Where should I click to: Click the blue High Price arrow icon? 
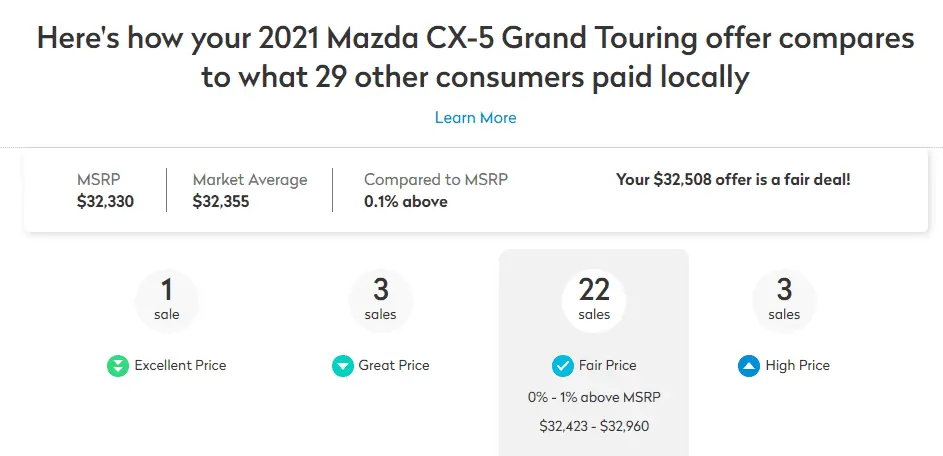[x=749, y=366]
